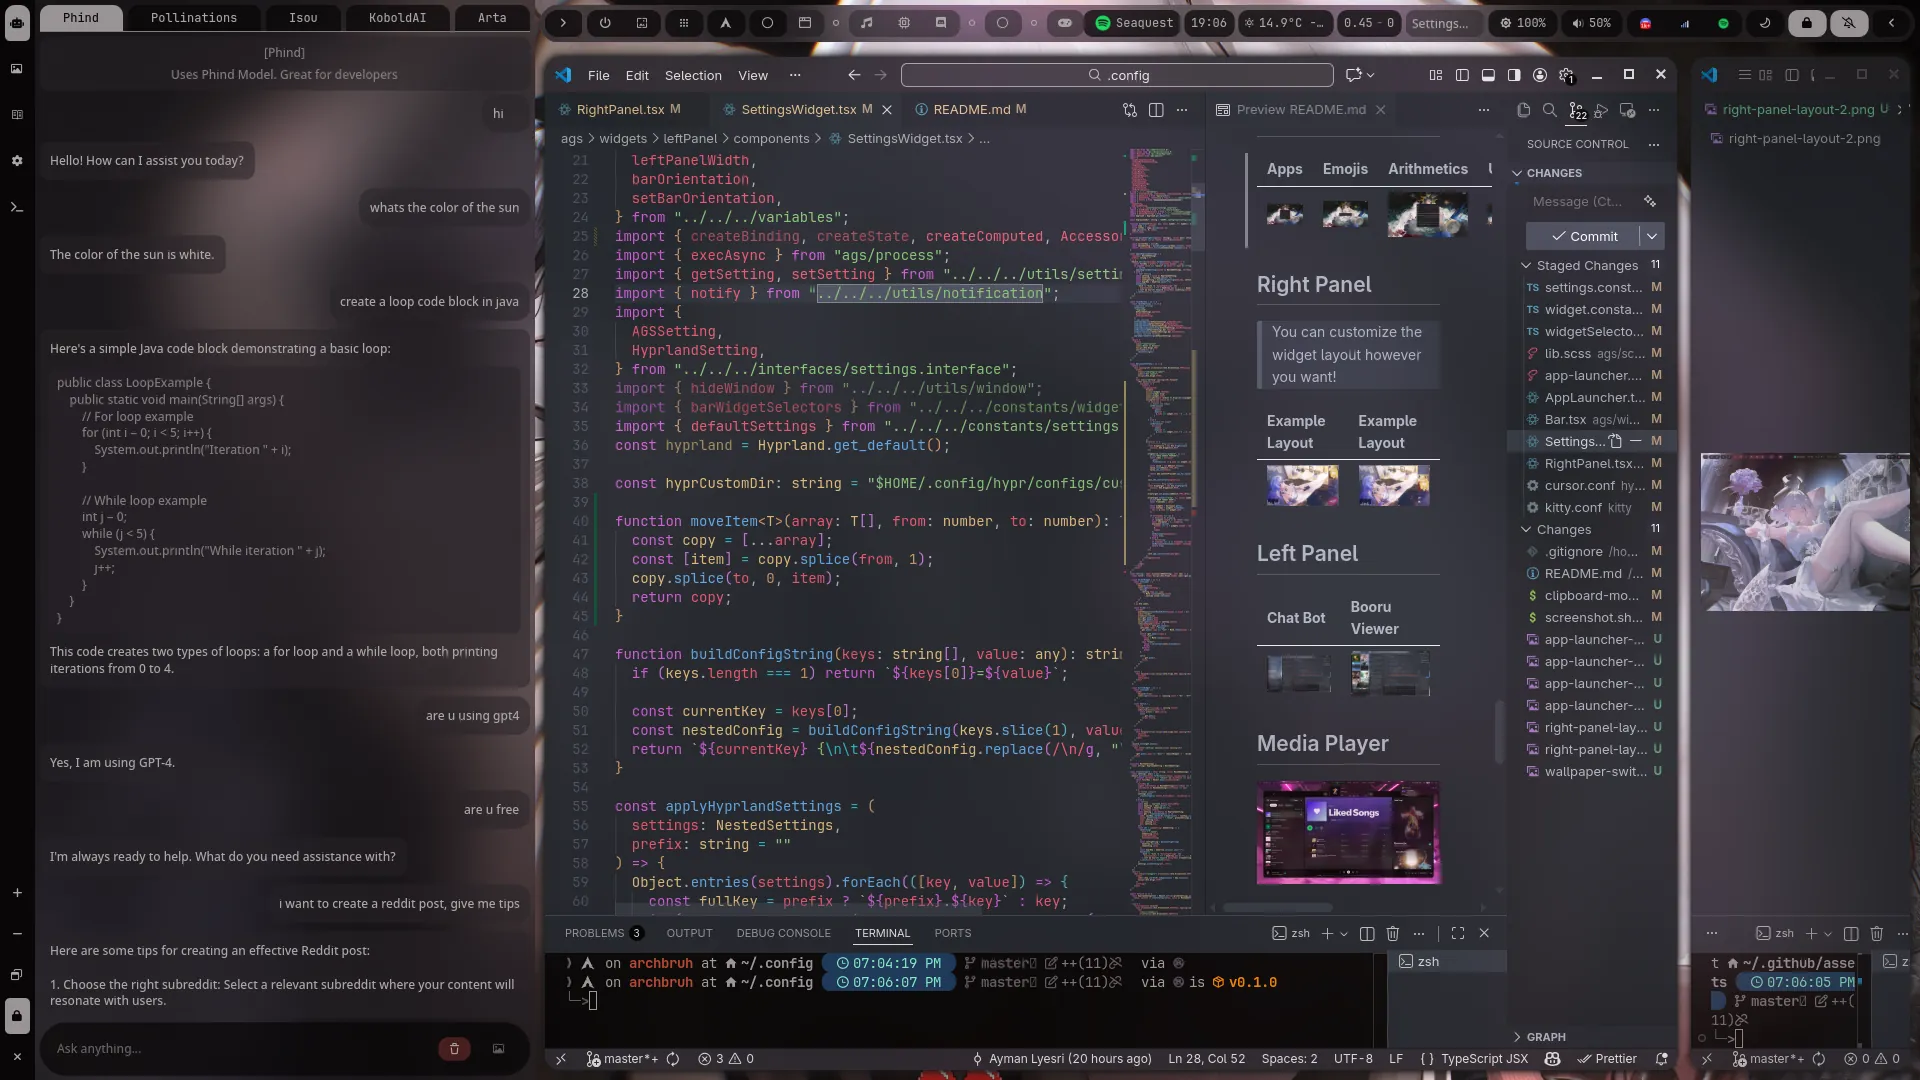Click the Commit button
The image size is (1920, 1080).
1583,236
